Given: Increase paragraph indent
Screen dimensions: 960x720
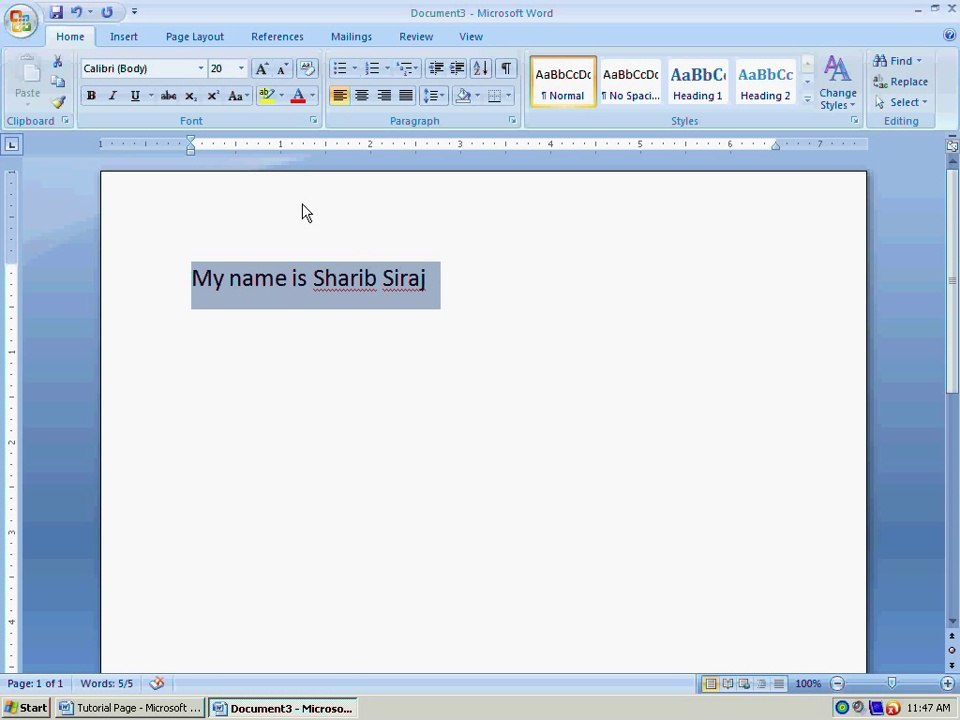Looking at the screenshot, I should [x=457, y=68].
